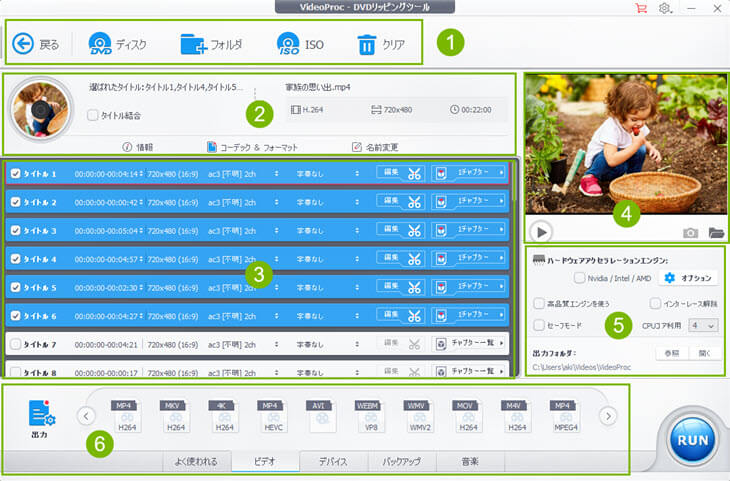Play the preview video

(540, 232)
